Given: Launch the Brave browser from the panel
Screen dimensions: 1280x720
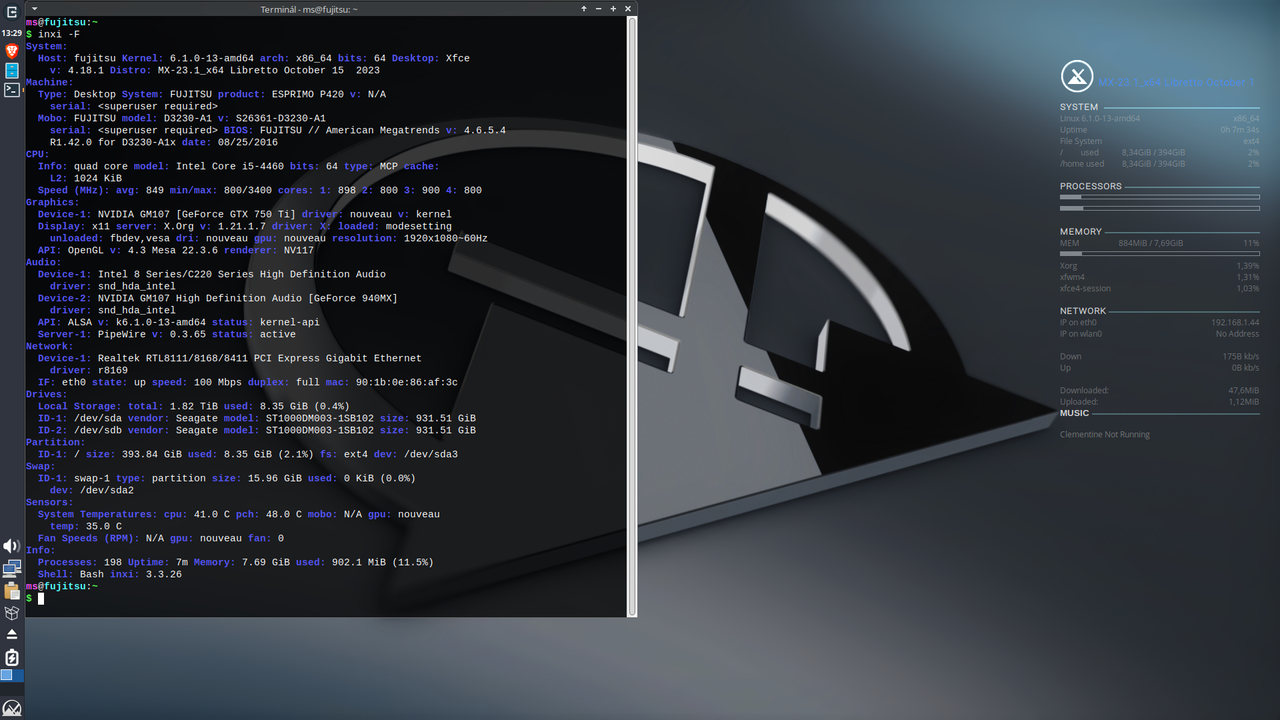Looking at the screenshot, I should [12, 51].
